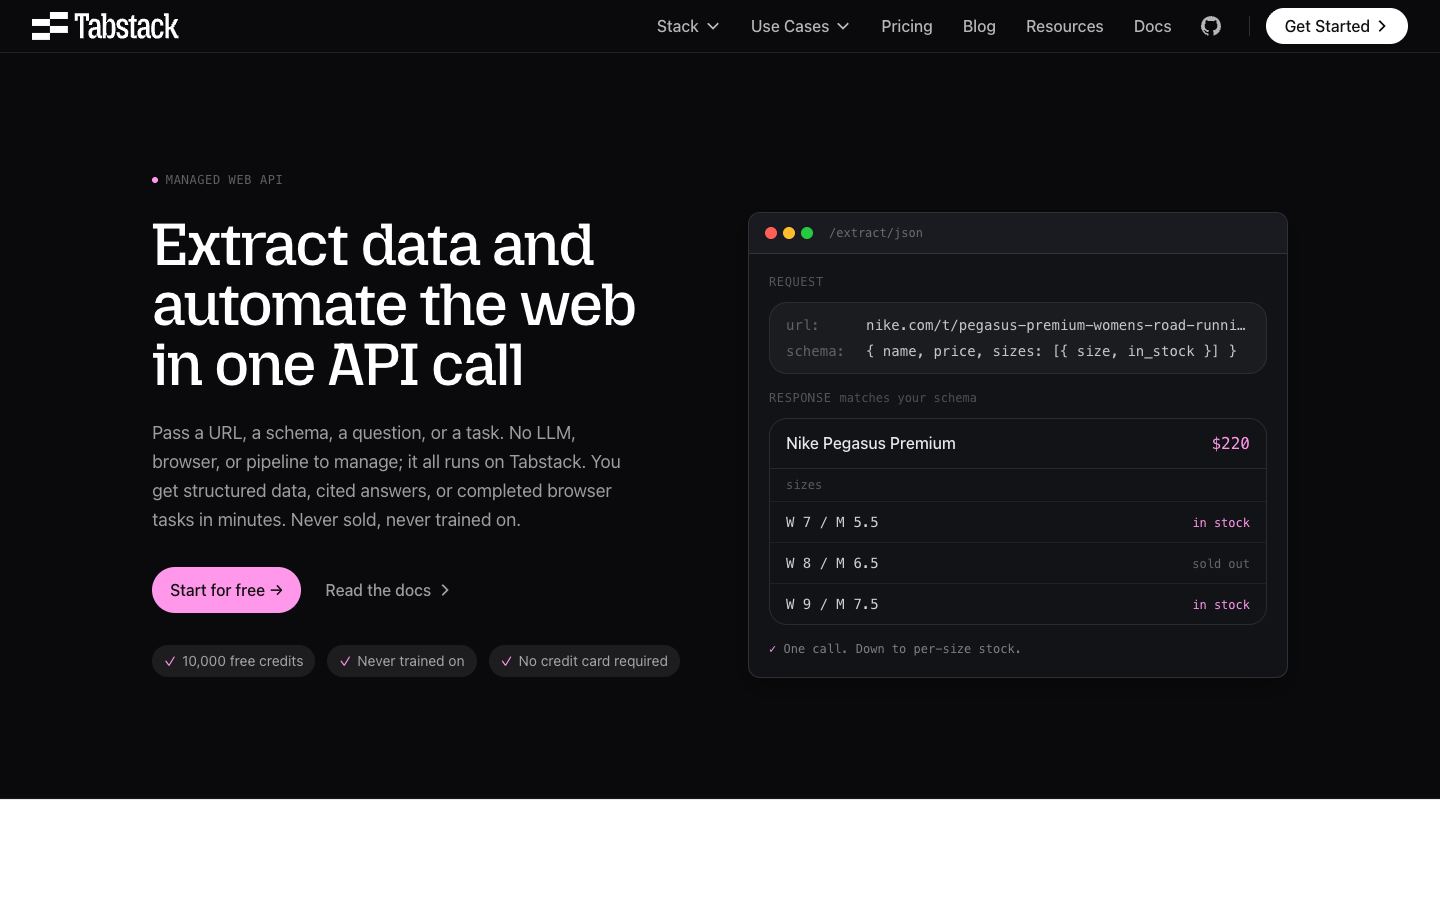Open the Pricing page

[x=907, y=26]
